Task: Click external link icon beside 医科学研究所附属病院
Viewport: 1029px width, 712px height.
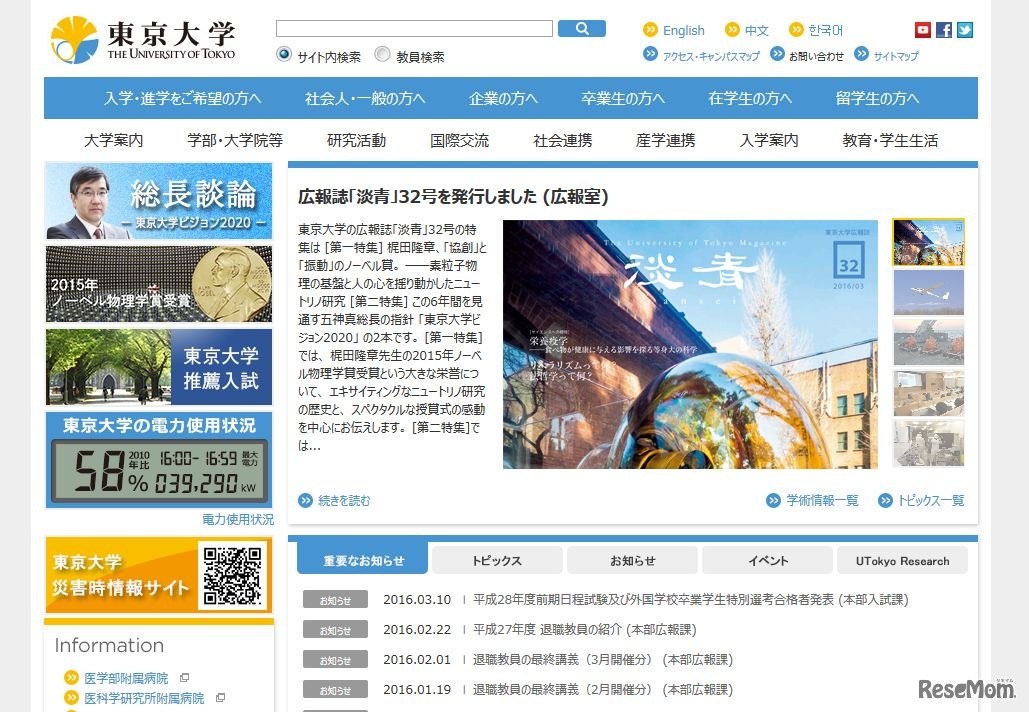Action: click(x=220, y=698)
